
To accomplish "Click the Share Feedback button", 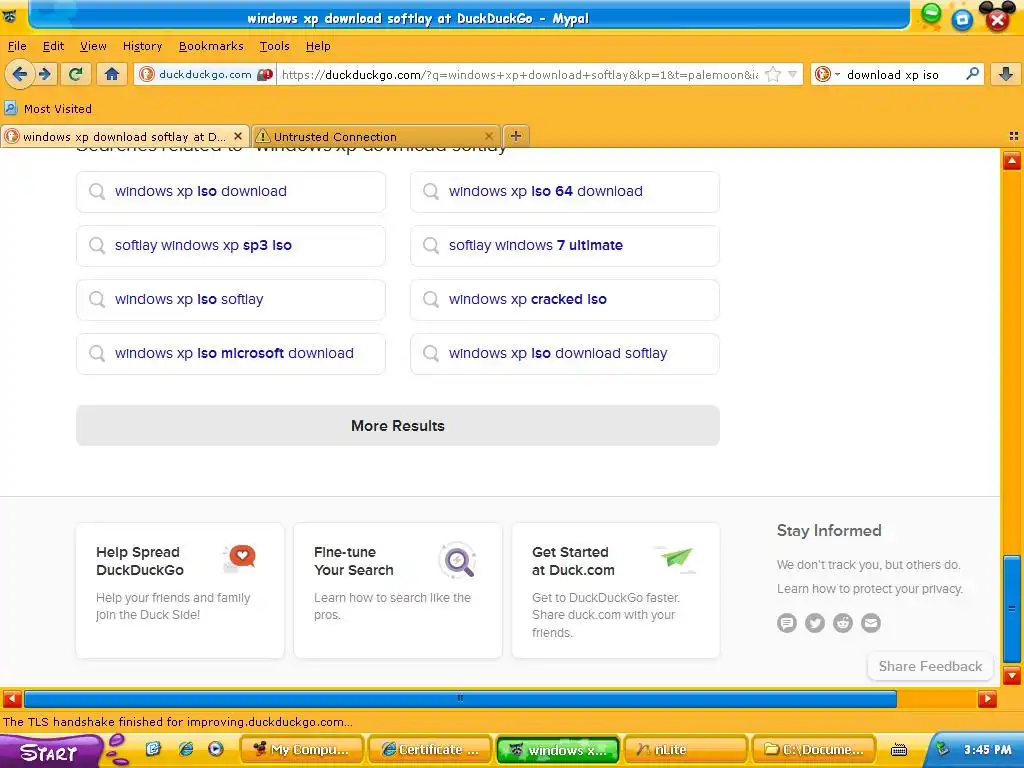I will (930, 666).
